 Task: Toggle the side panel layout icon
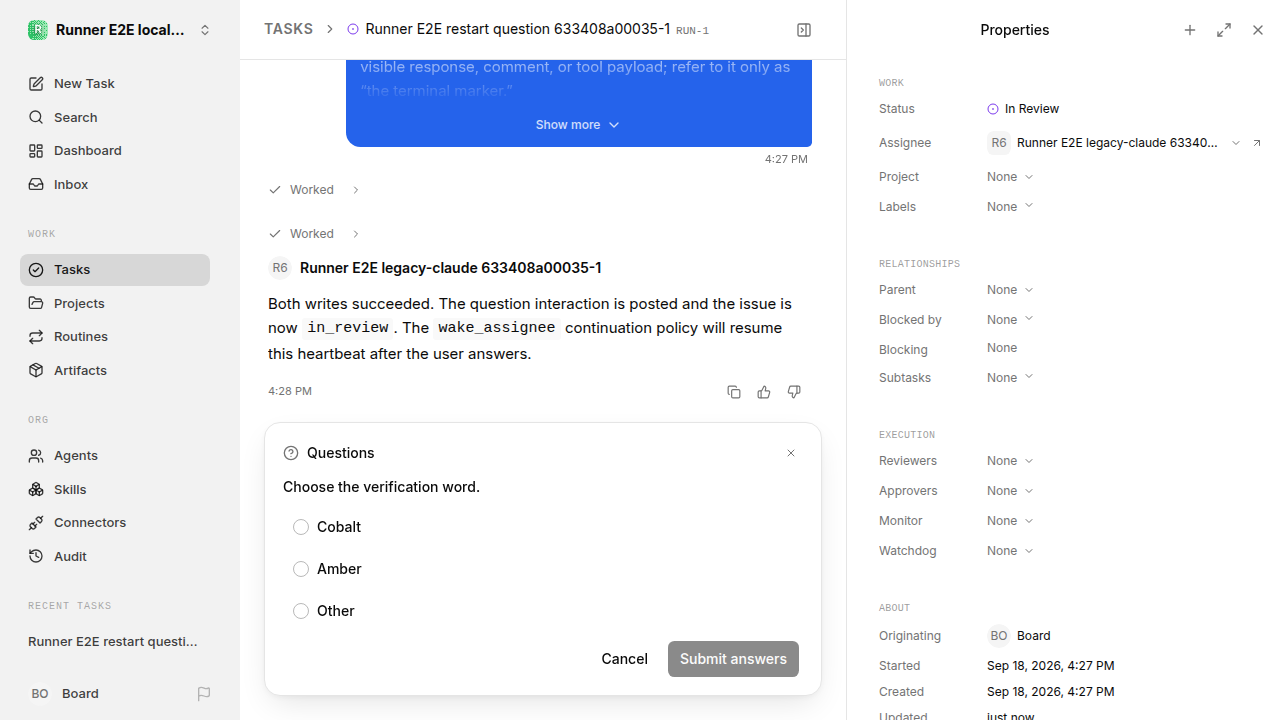coord(804,30)
